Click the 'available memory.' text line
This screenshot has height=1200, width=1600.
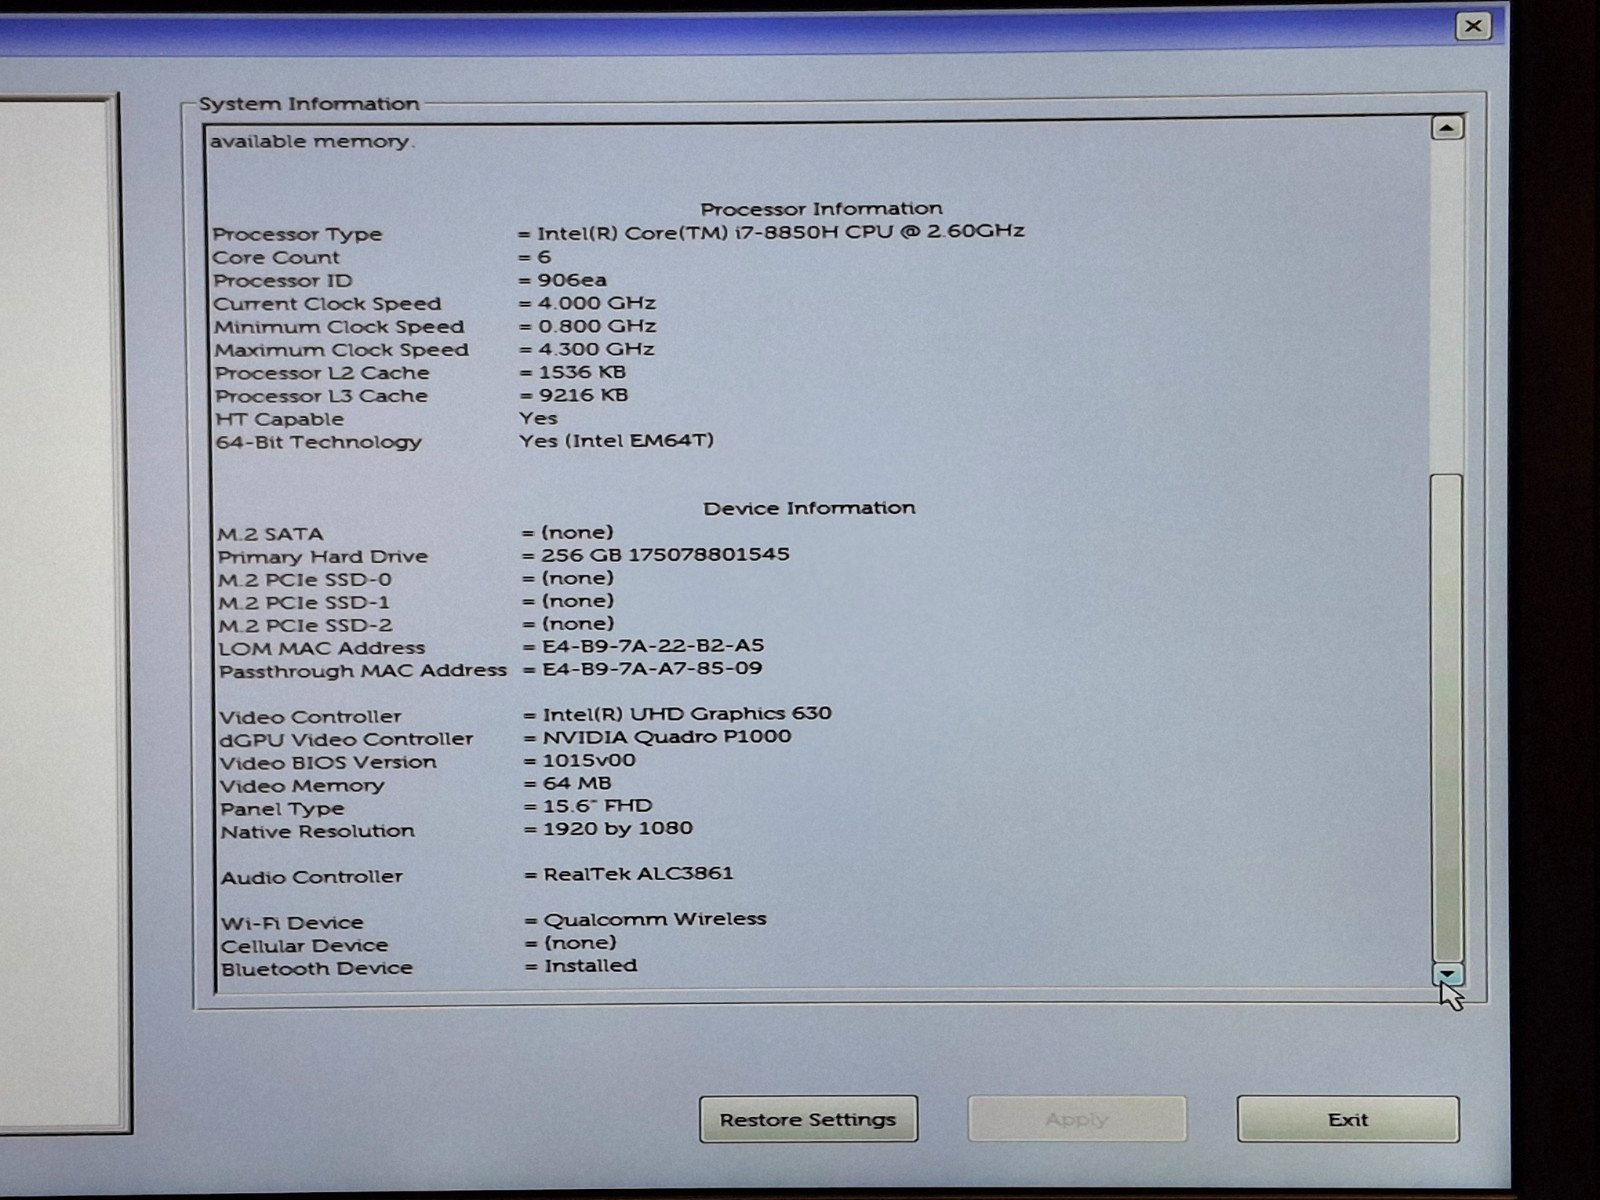311,142
